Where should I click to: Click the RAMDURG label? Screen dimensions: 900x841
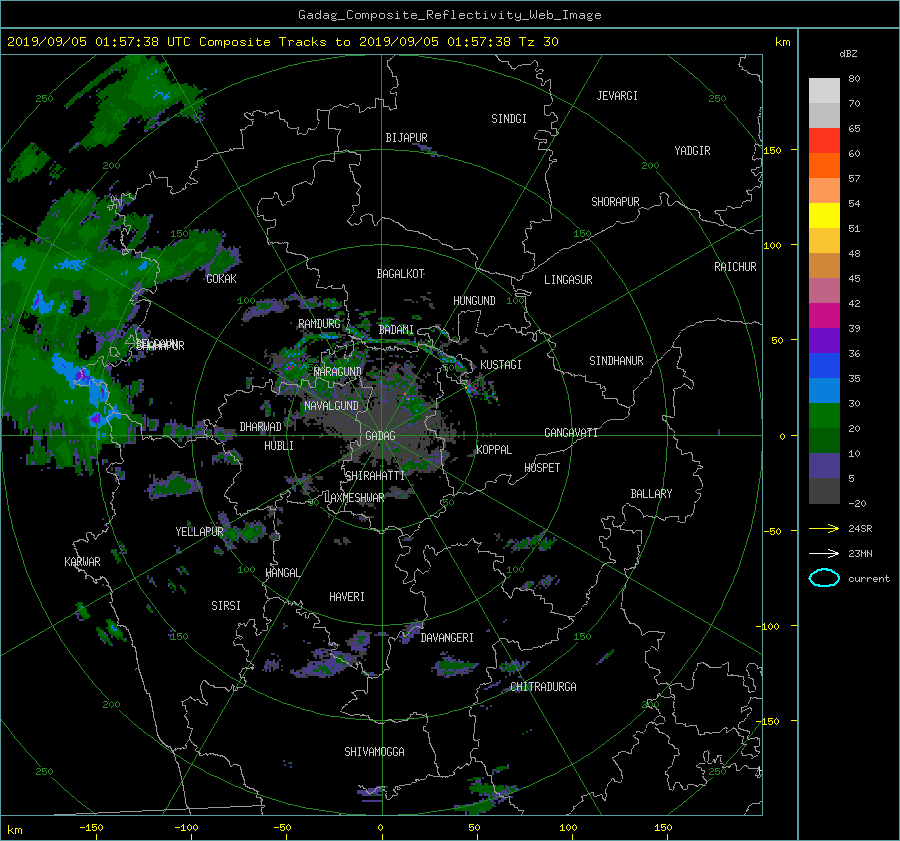tap(319, 324)
